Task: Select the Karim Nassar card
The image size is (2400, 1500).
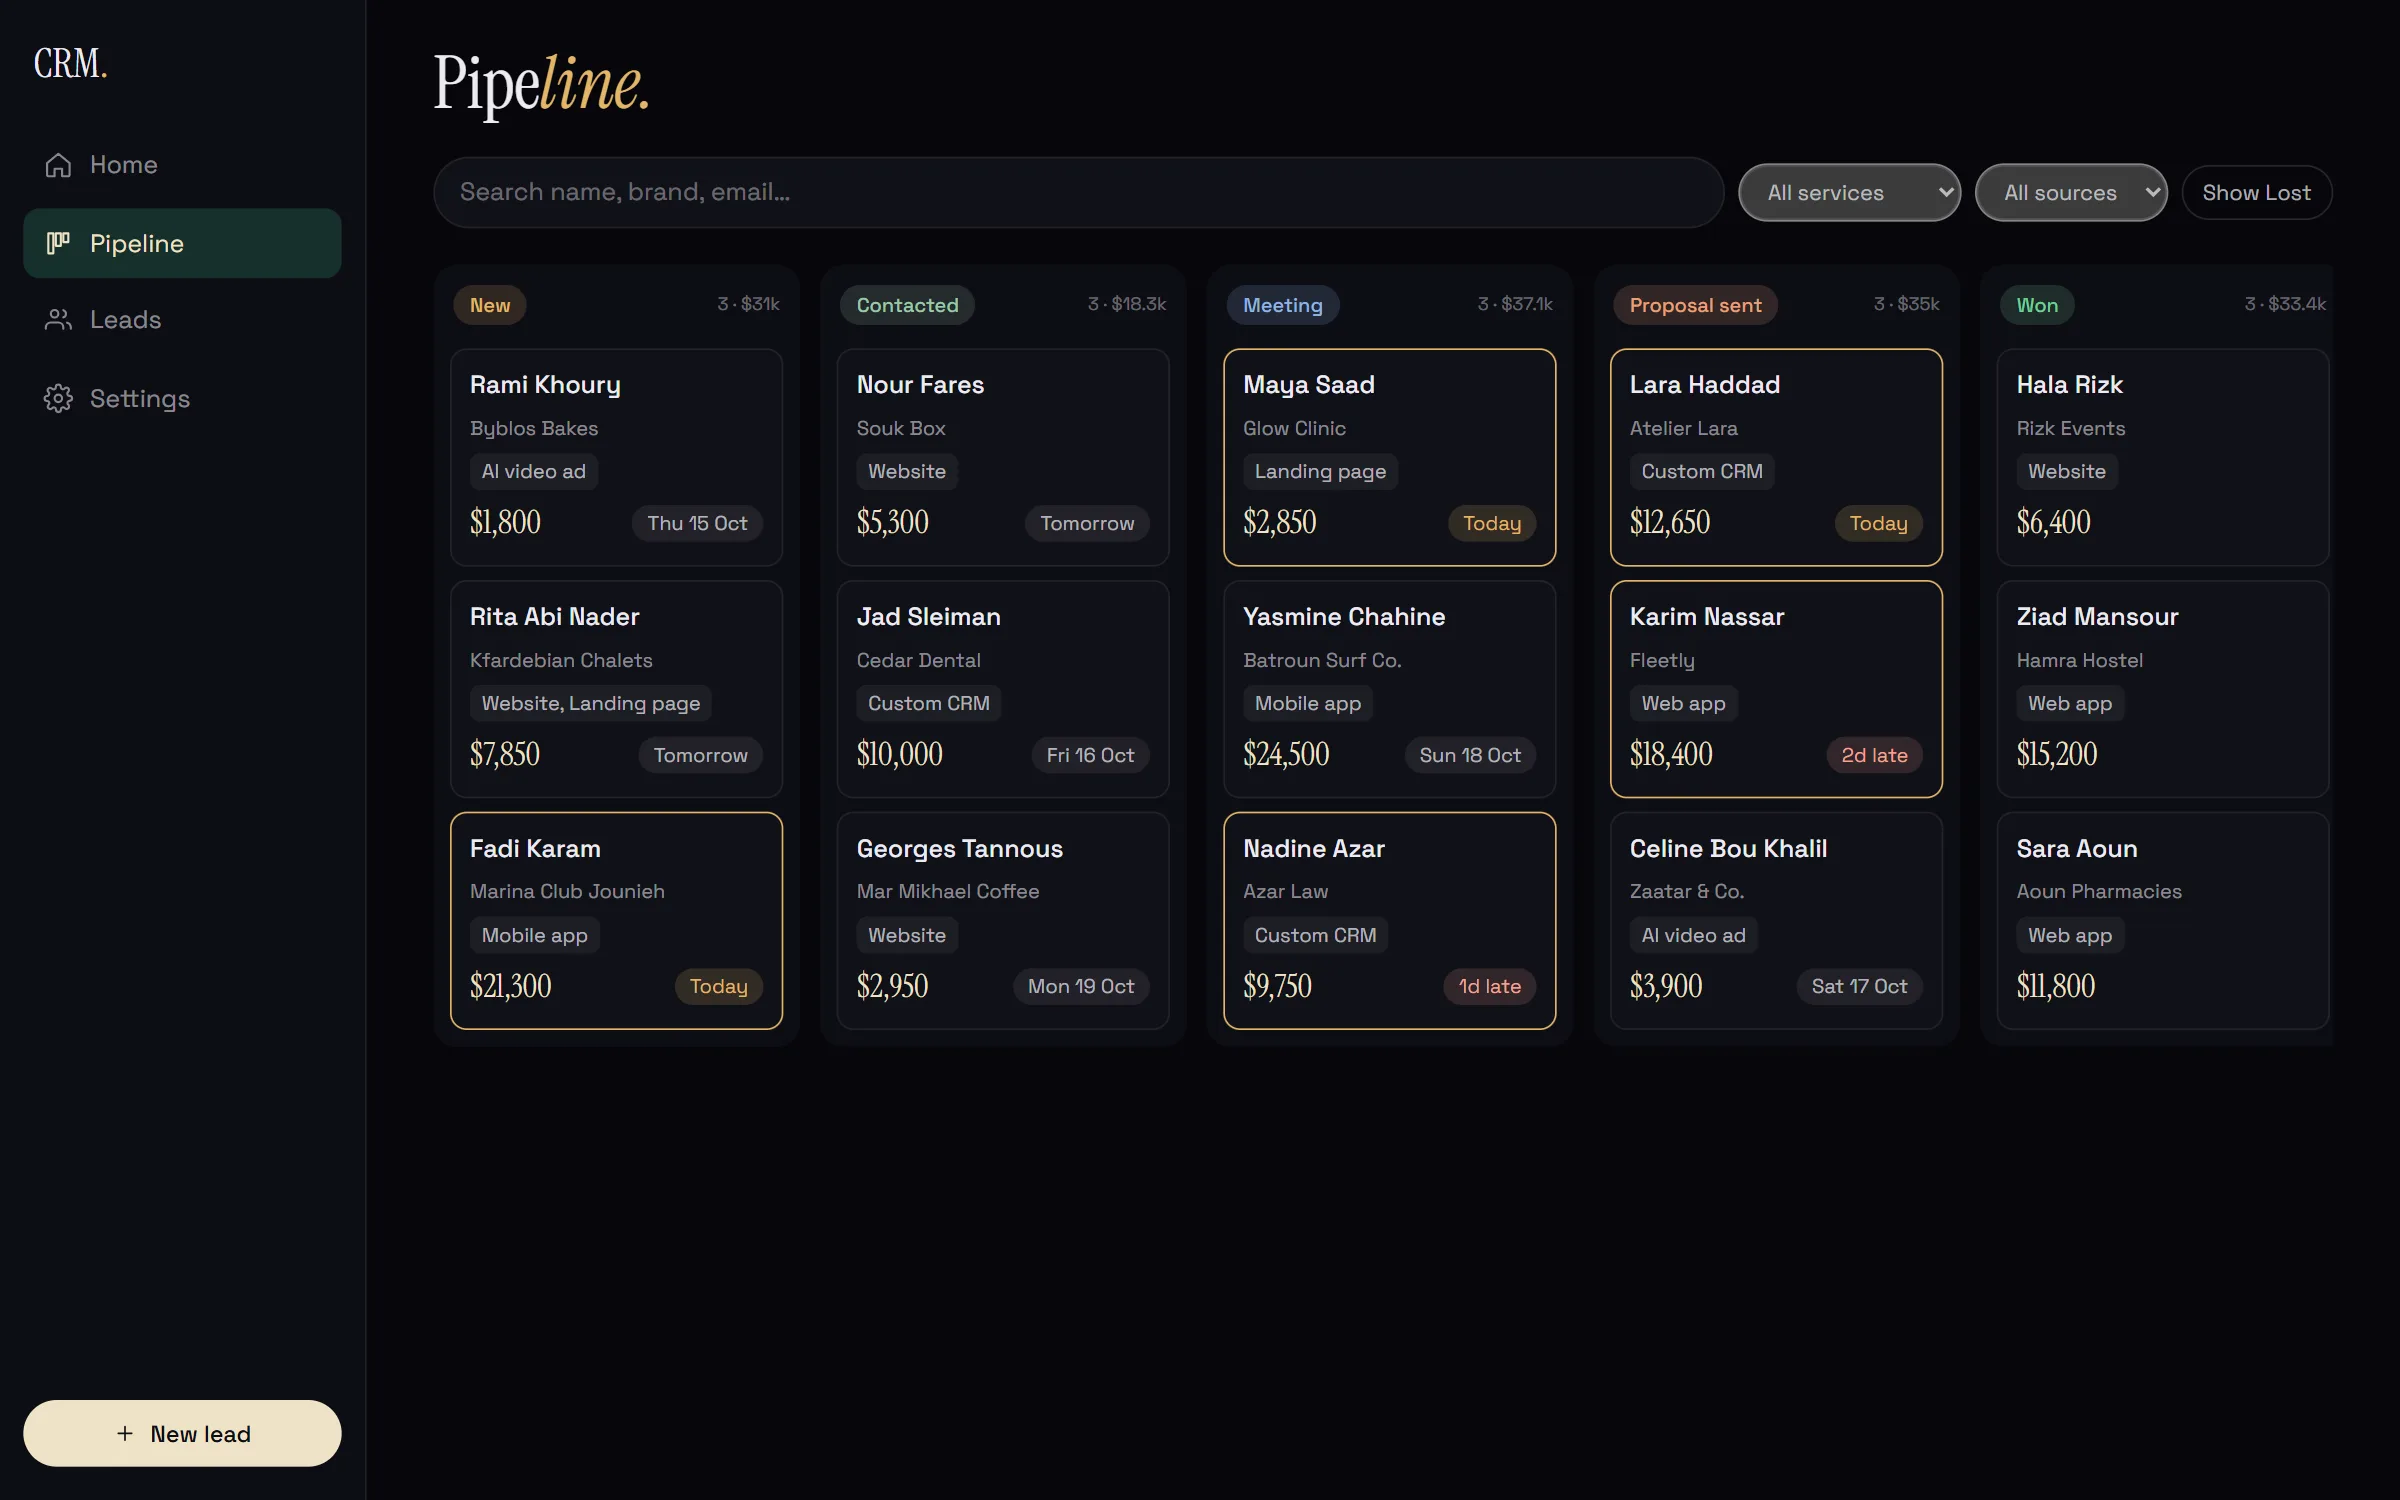Action: click(1776, 689)
